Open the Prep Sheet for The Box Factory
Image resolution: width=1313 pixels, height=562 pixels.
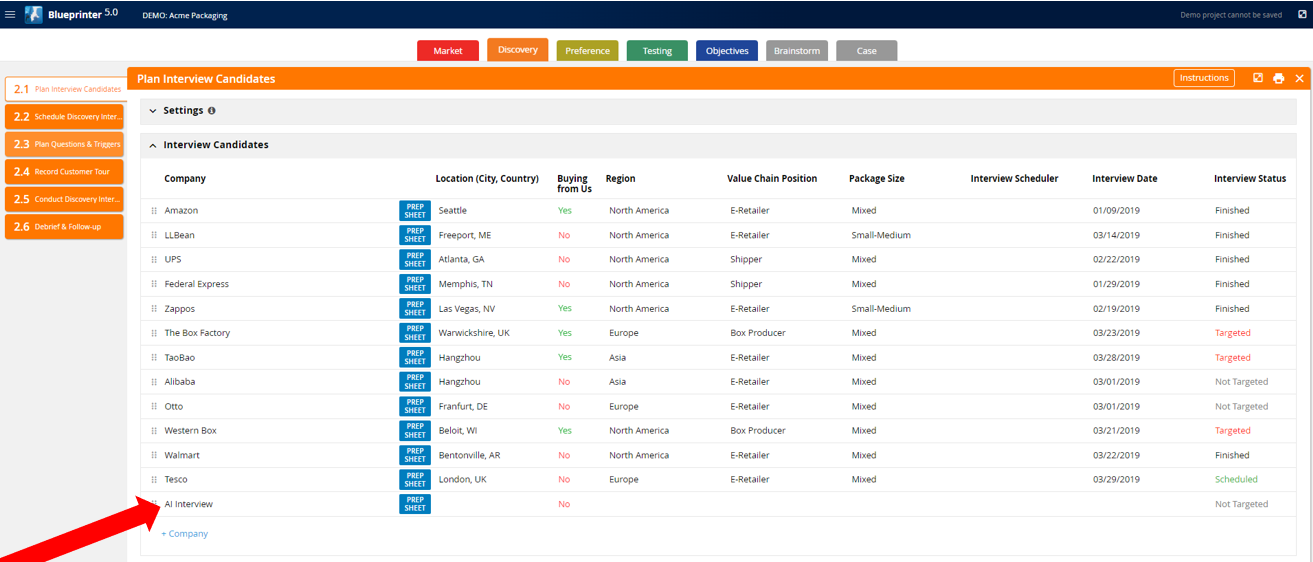415,333
